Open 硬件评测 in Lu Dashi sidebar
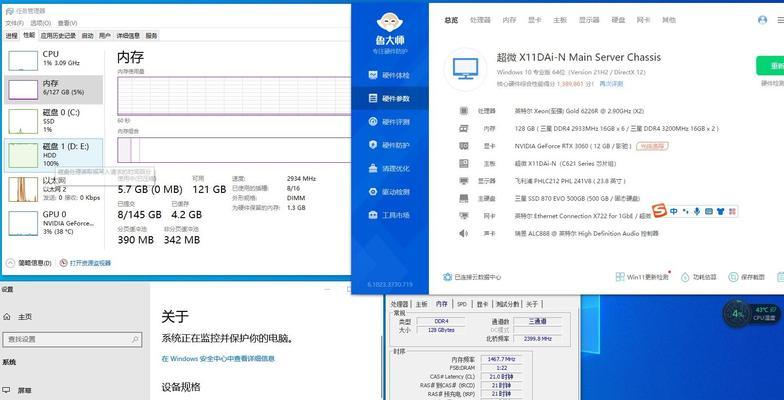 [390, 122]
